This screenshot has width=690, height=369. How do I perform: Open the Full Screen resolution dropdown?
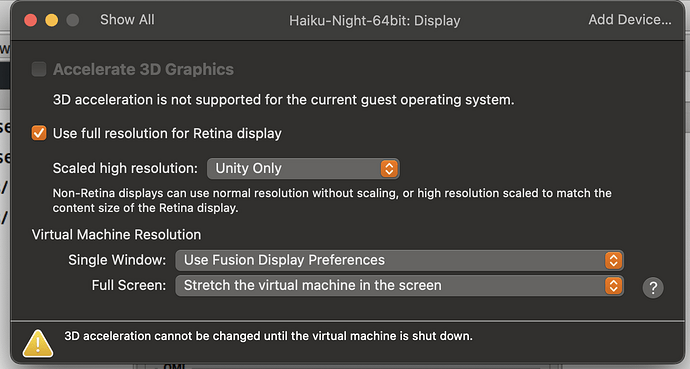click(x=400, y=286)
